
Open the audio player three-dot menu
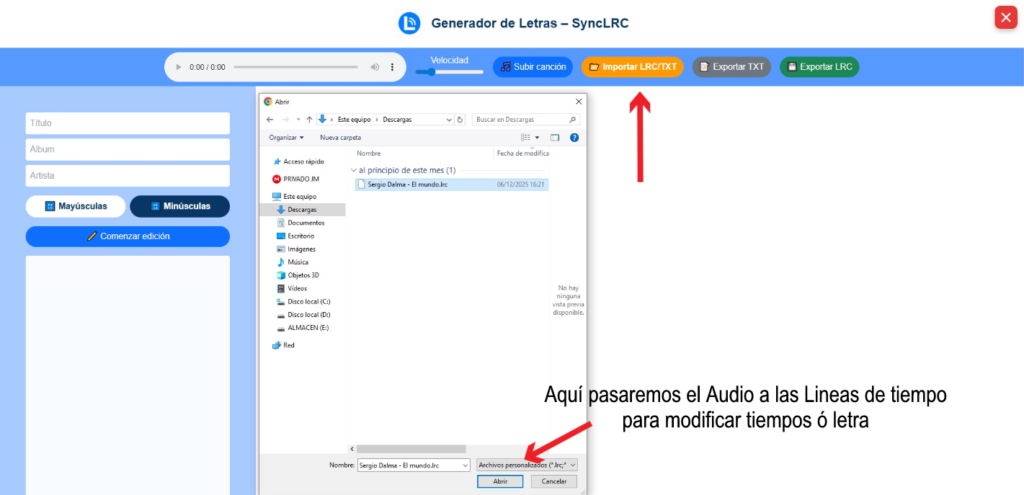[392, 67]
